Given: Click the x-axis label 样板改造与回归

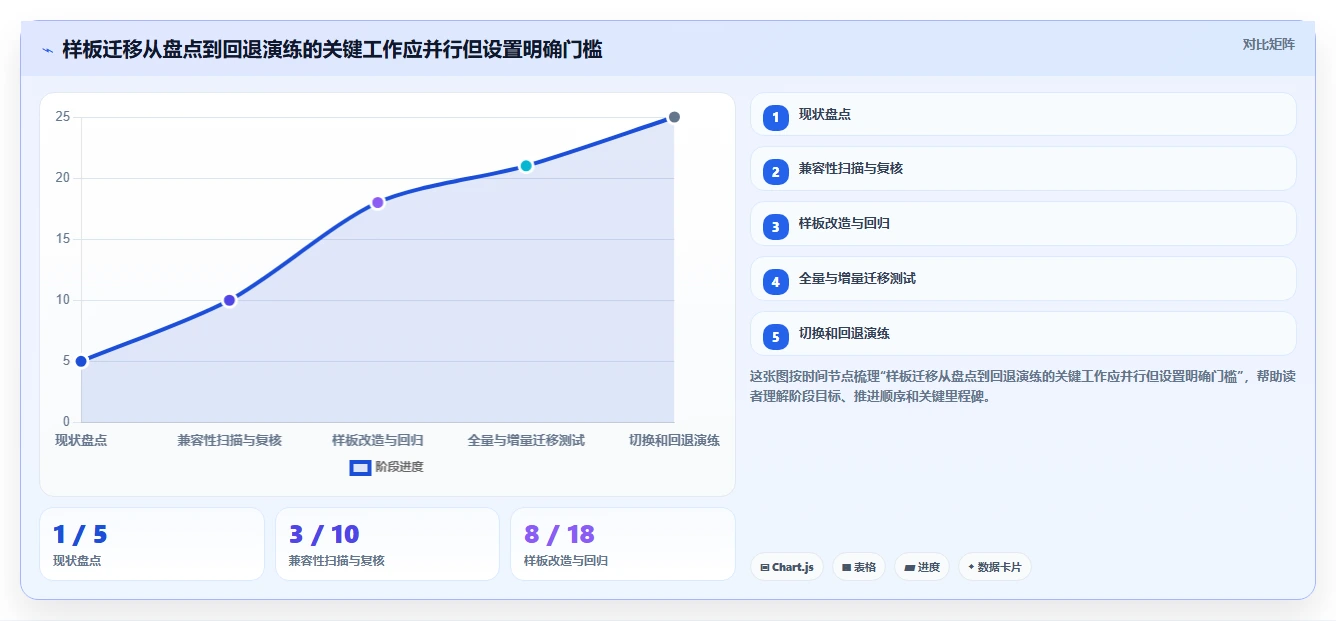Looking at the screenshot, I should [378, 440].
